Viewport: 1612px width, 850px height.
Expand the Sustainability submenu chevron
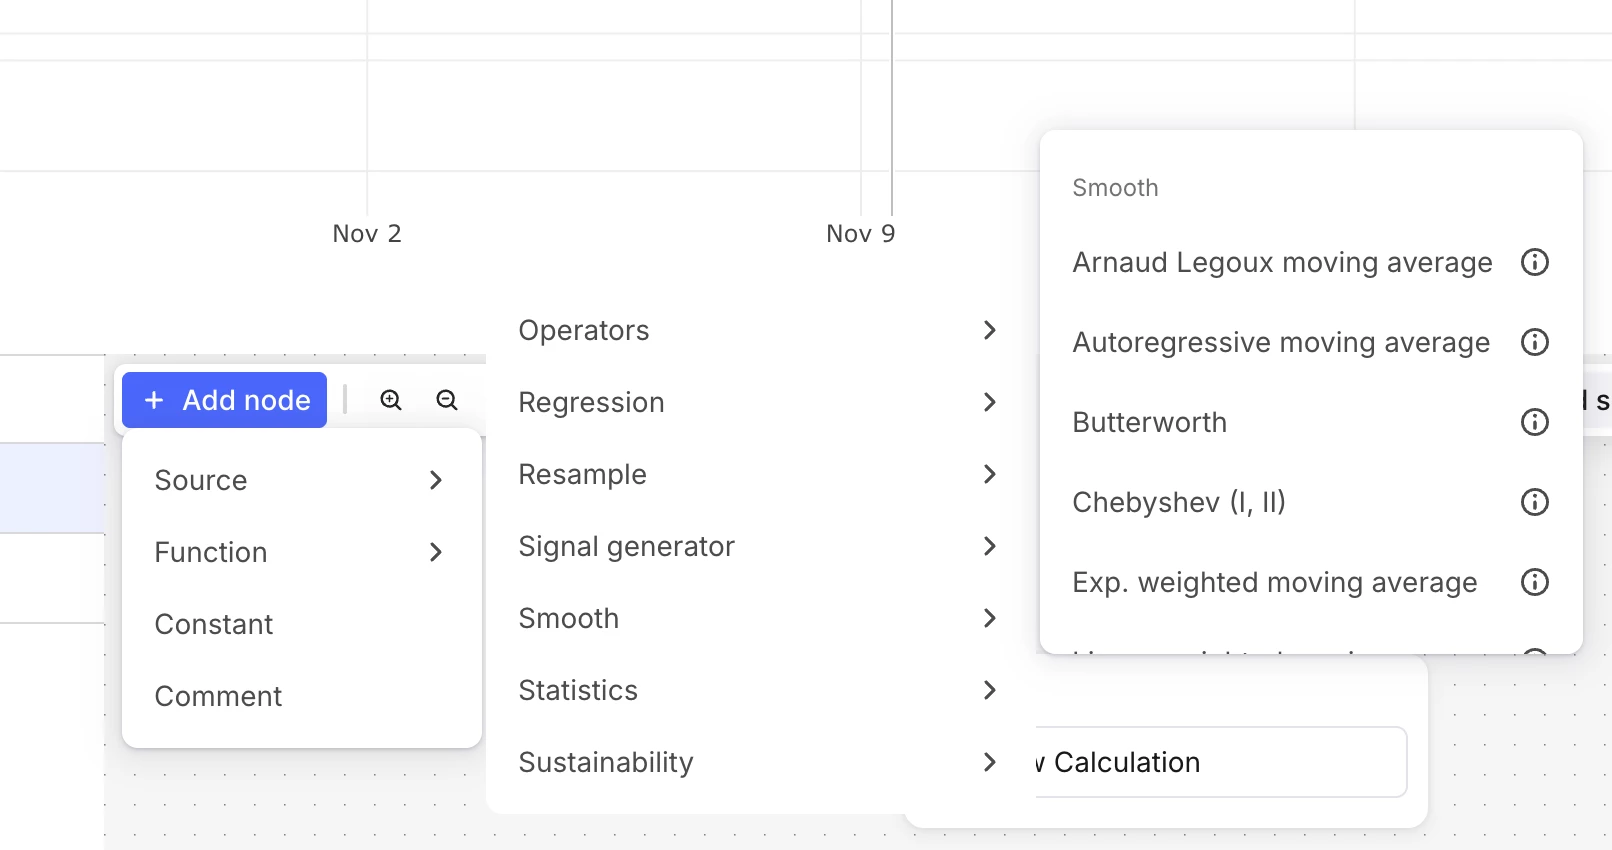(989, 762)
